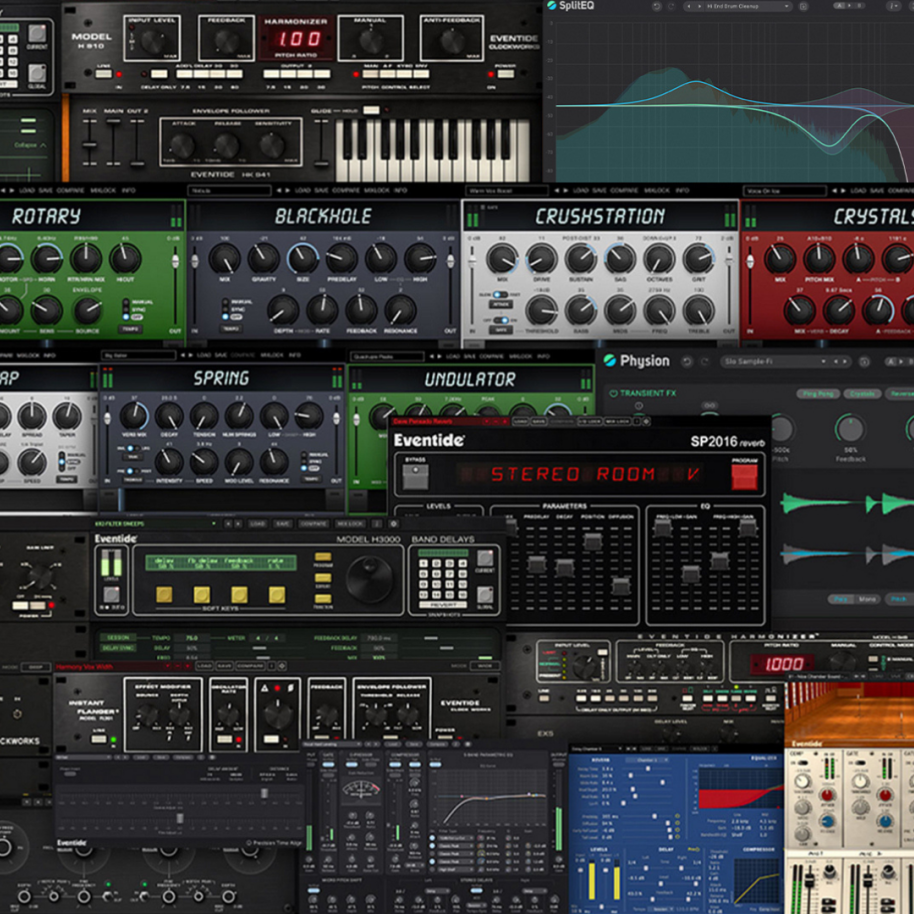The image size is (914, 914).
Task: Toggle the H910 DELAY ONLY switch
Action: pyautogui.click(x=159, y=74)
